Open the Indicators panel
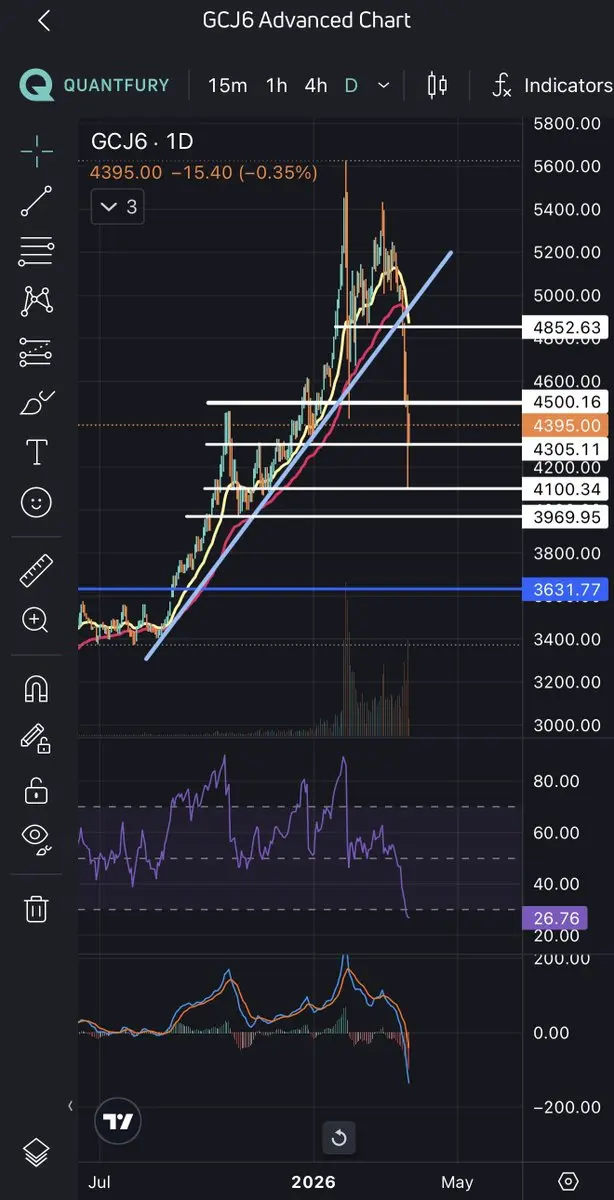614x1200 pixels. pyautogui.click(x=552, y=86)
